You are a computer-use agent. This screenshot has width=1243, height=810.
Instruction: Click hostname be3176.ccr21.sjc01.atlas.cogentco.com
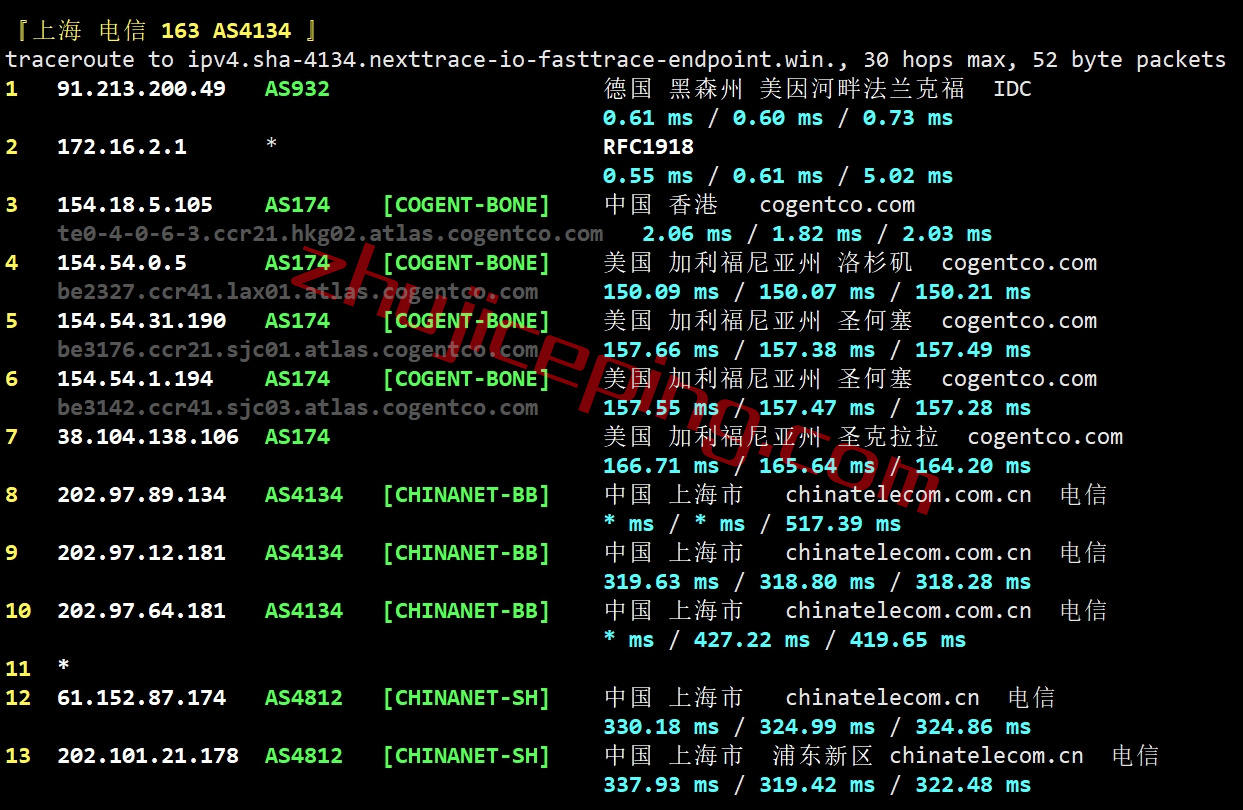point(298,350)
